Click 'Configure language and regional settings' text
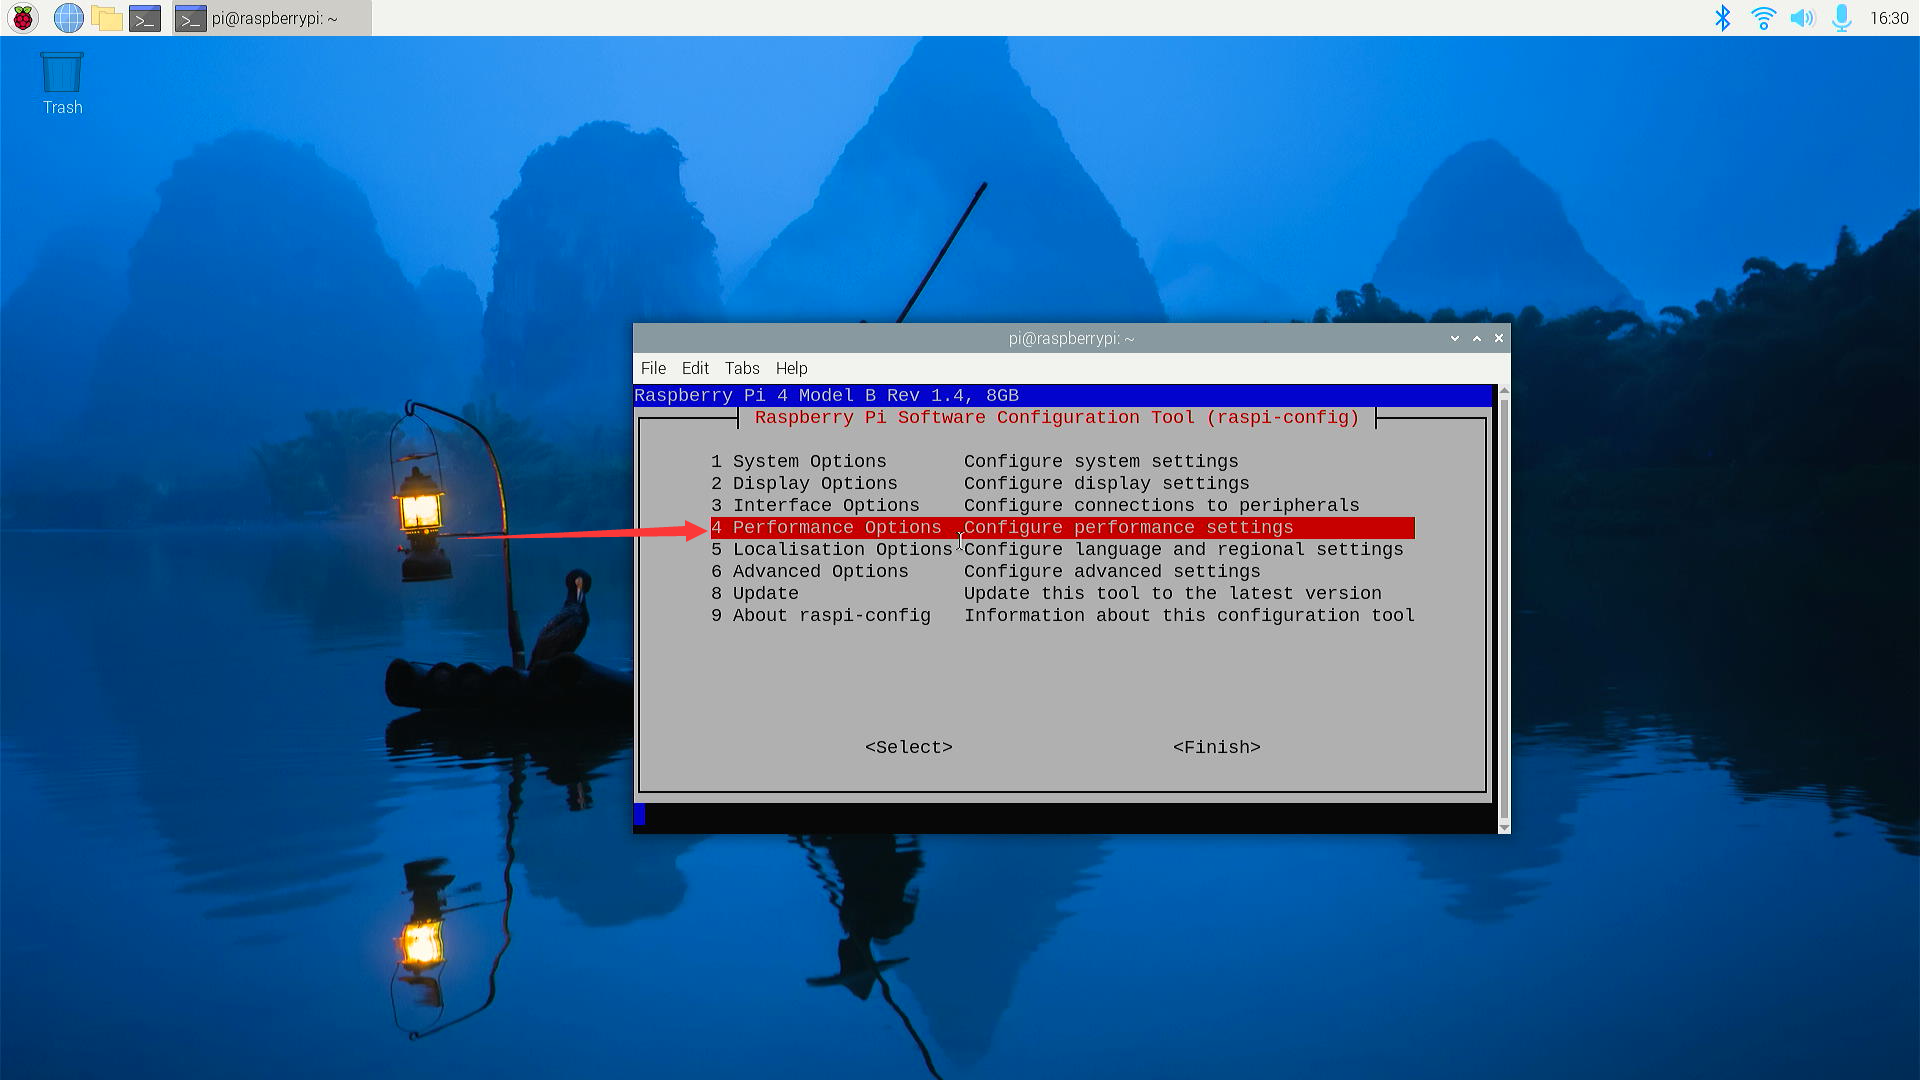1920x1080 pixels. tap(1184, 549)
